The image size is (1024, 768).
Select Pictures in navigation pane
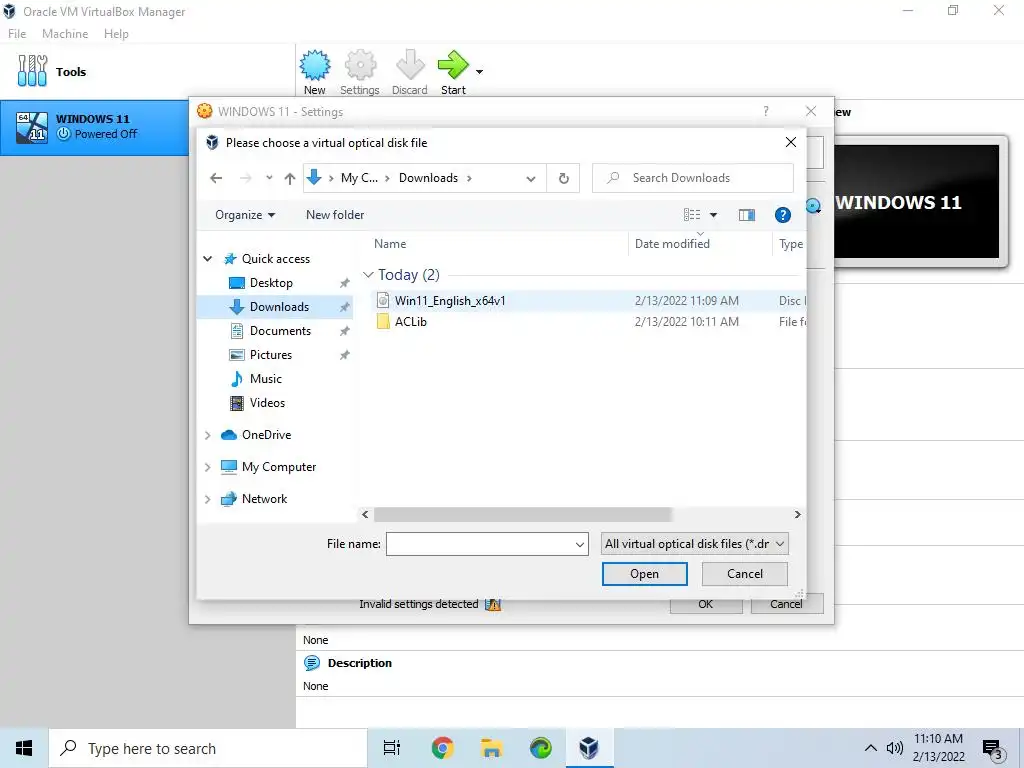point(270,355)
